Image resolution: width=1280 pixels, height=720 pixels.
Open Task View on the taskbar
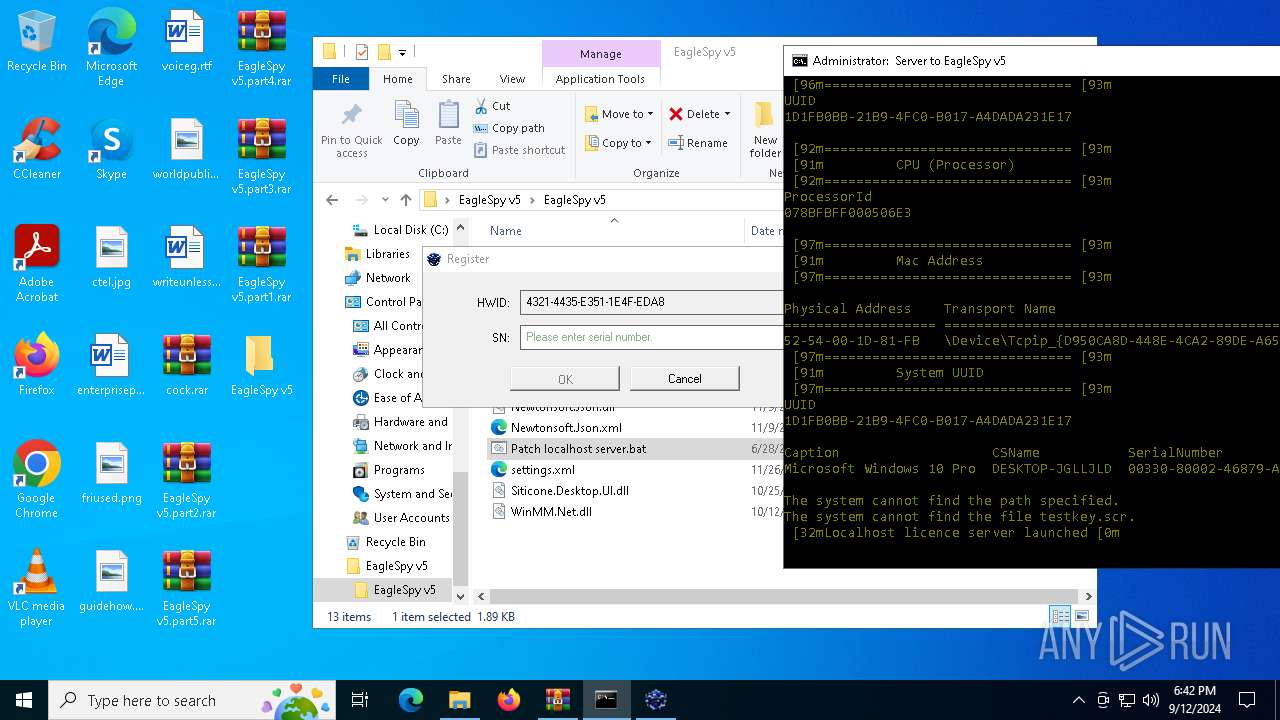360,700
